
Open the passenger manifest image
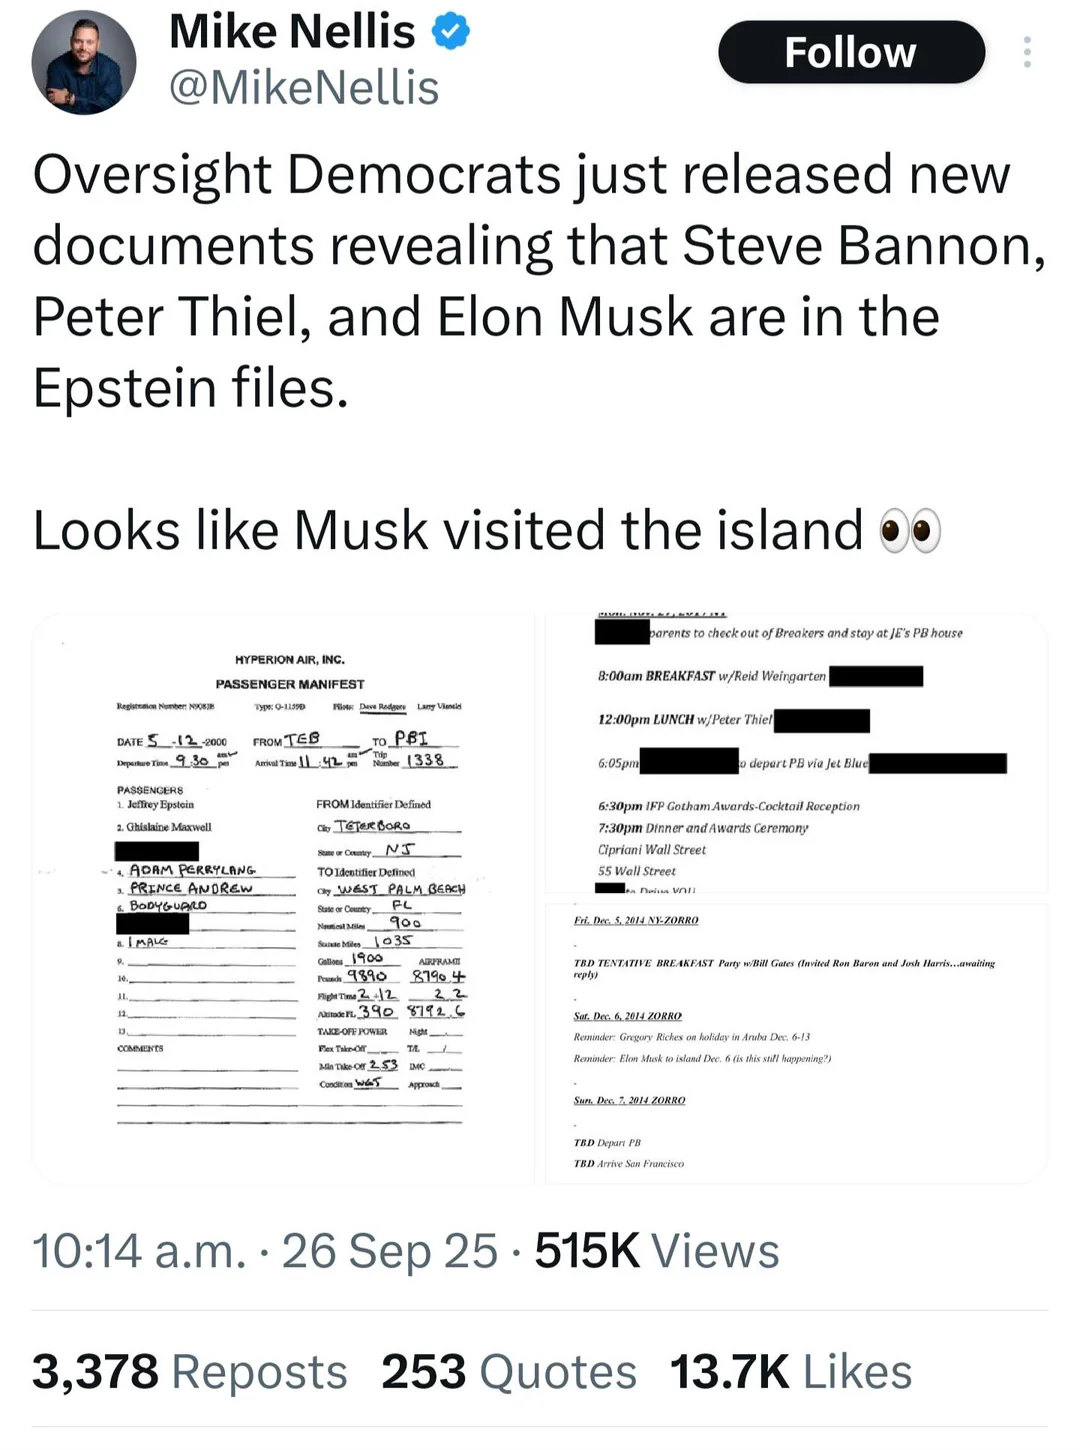[x=288, y=898]
